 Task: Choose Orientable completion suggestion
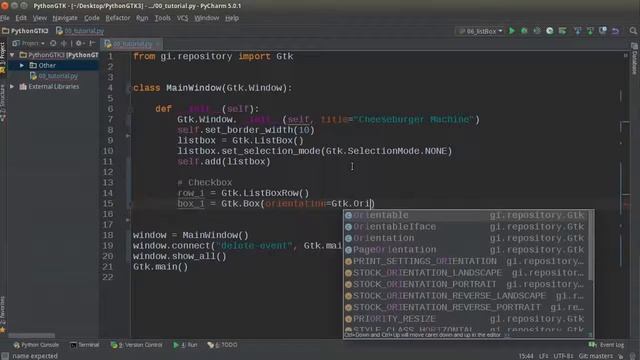click(x=465, y=215)
